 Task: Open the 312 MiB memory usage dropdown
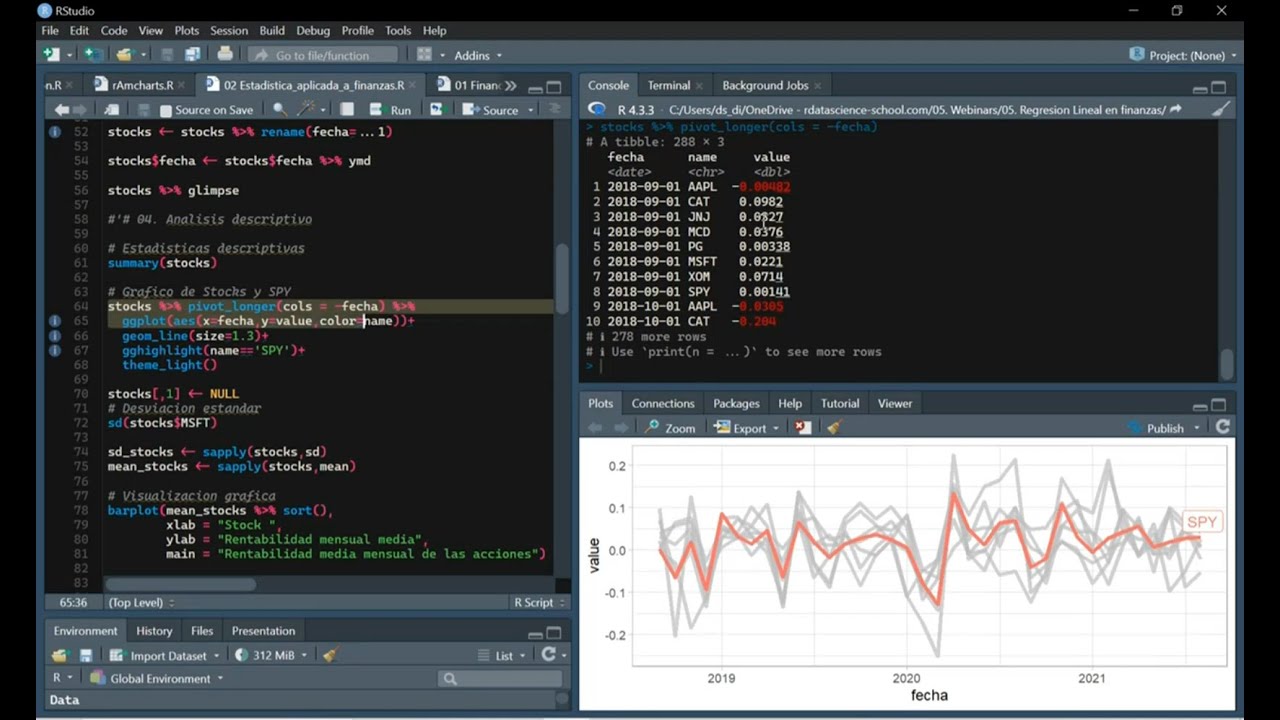(x=271, y=656)
